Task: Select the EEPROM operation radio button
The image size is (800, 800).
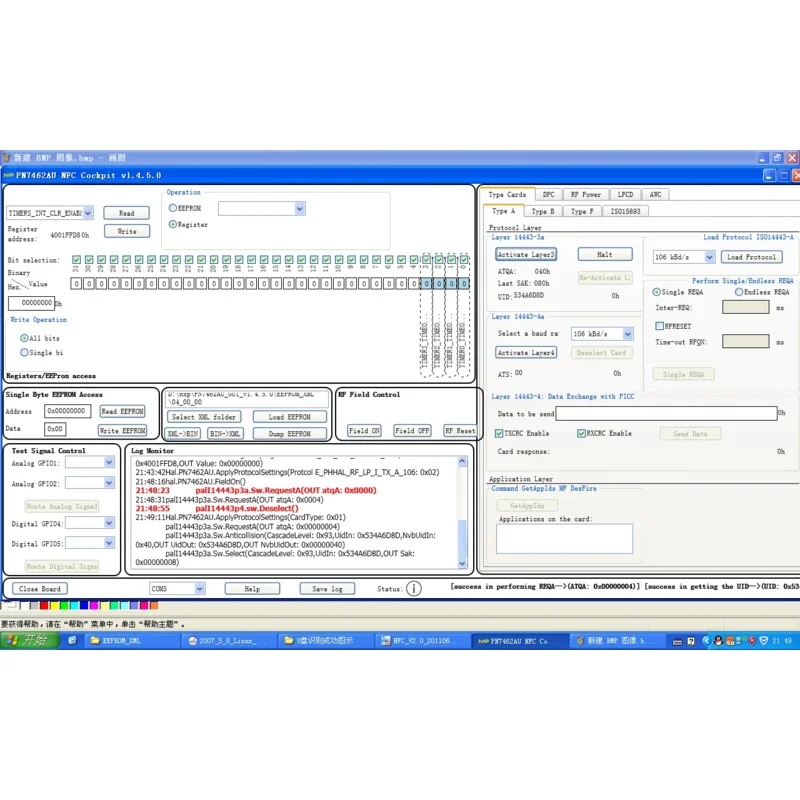Action: pyautogui.click(x=172, y=208)
